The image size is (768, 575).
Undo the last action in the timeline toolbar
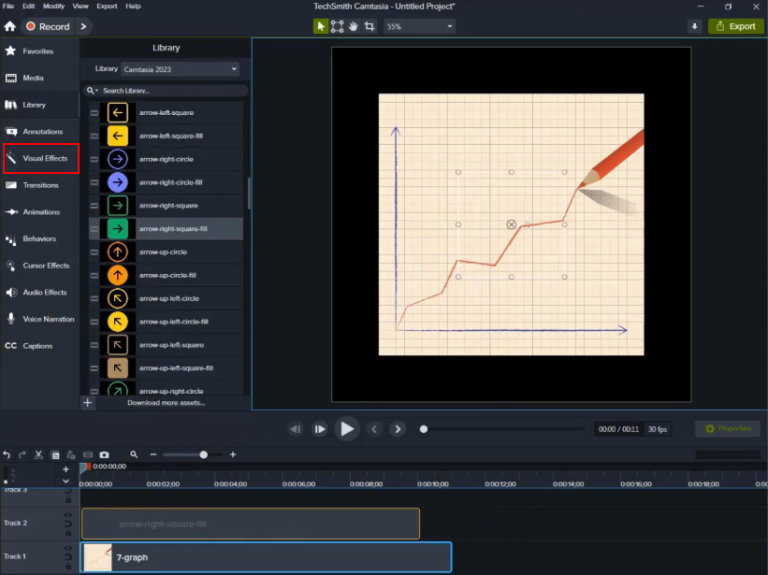[6, 455]
